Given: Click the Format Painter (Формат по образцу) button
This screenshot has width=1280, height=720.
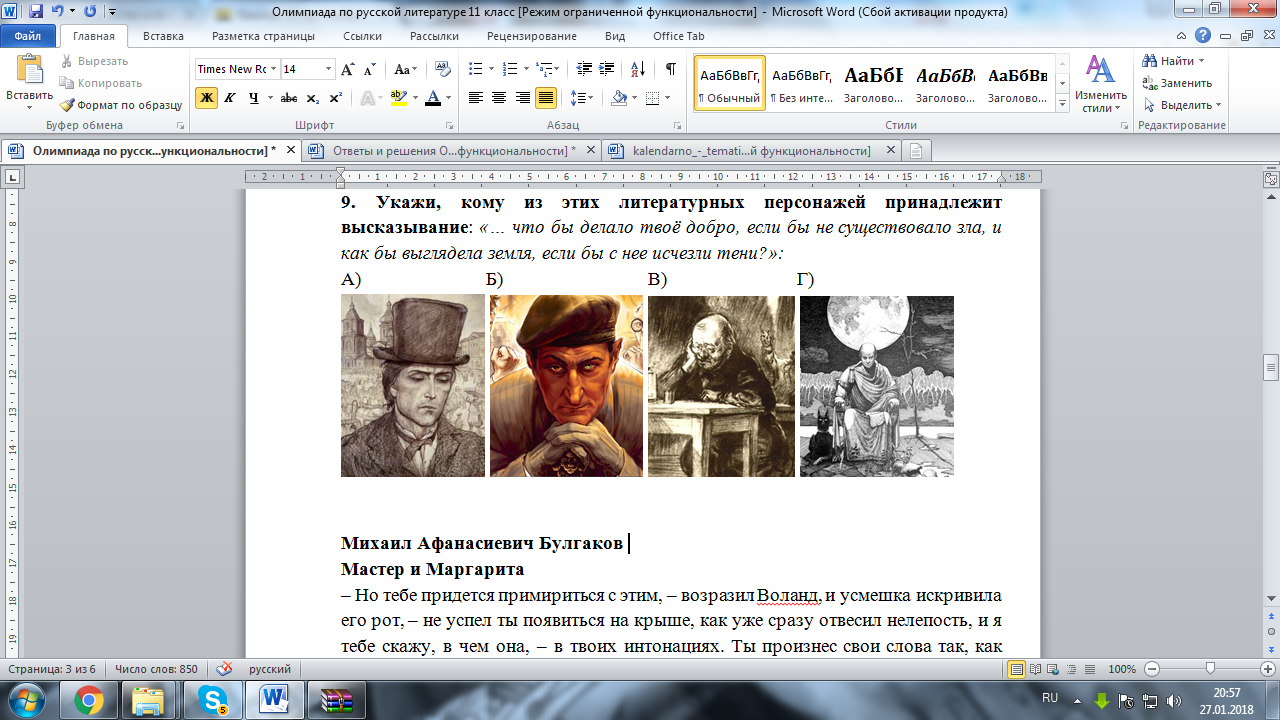Looking at the screenshot, I should click(x=120, y=105).
